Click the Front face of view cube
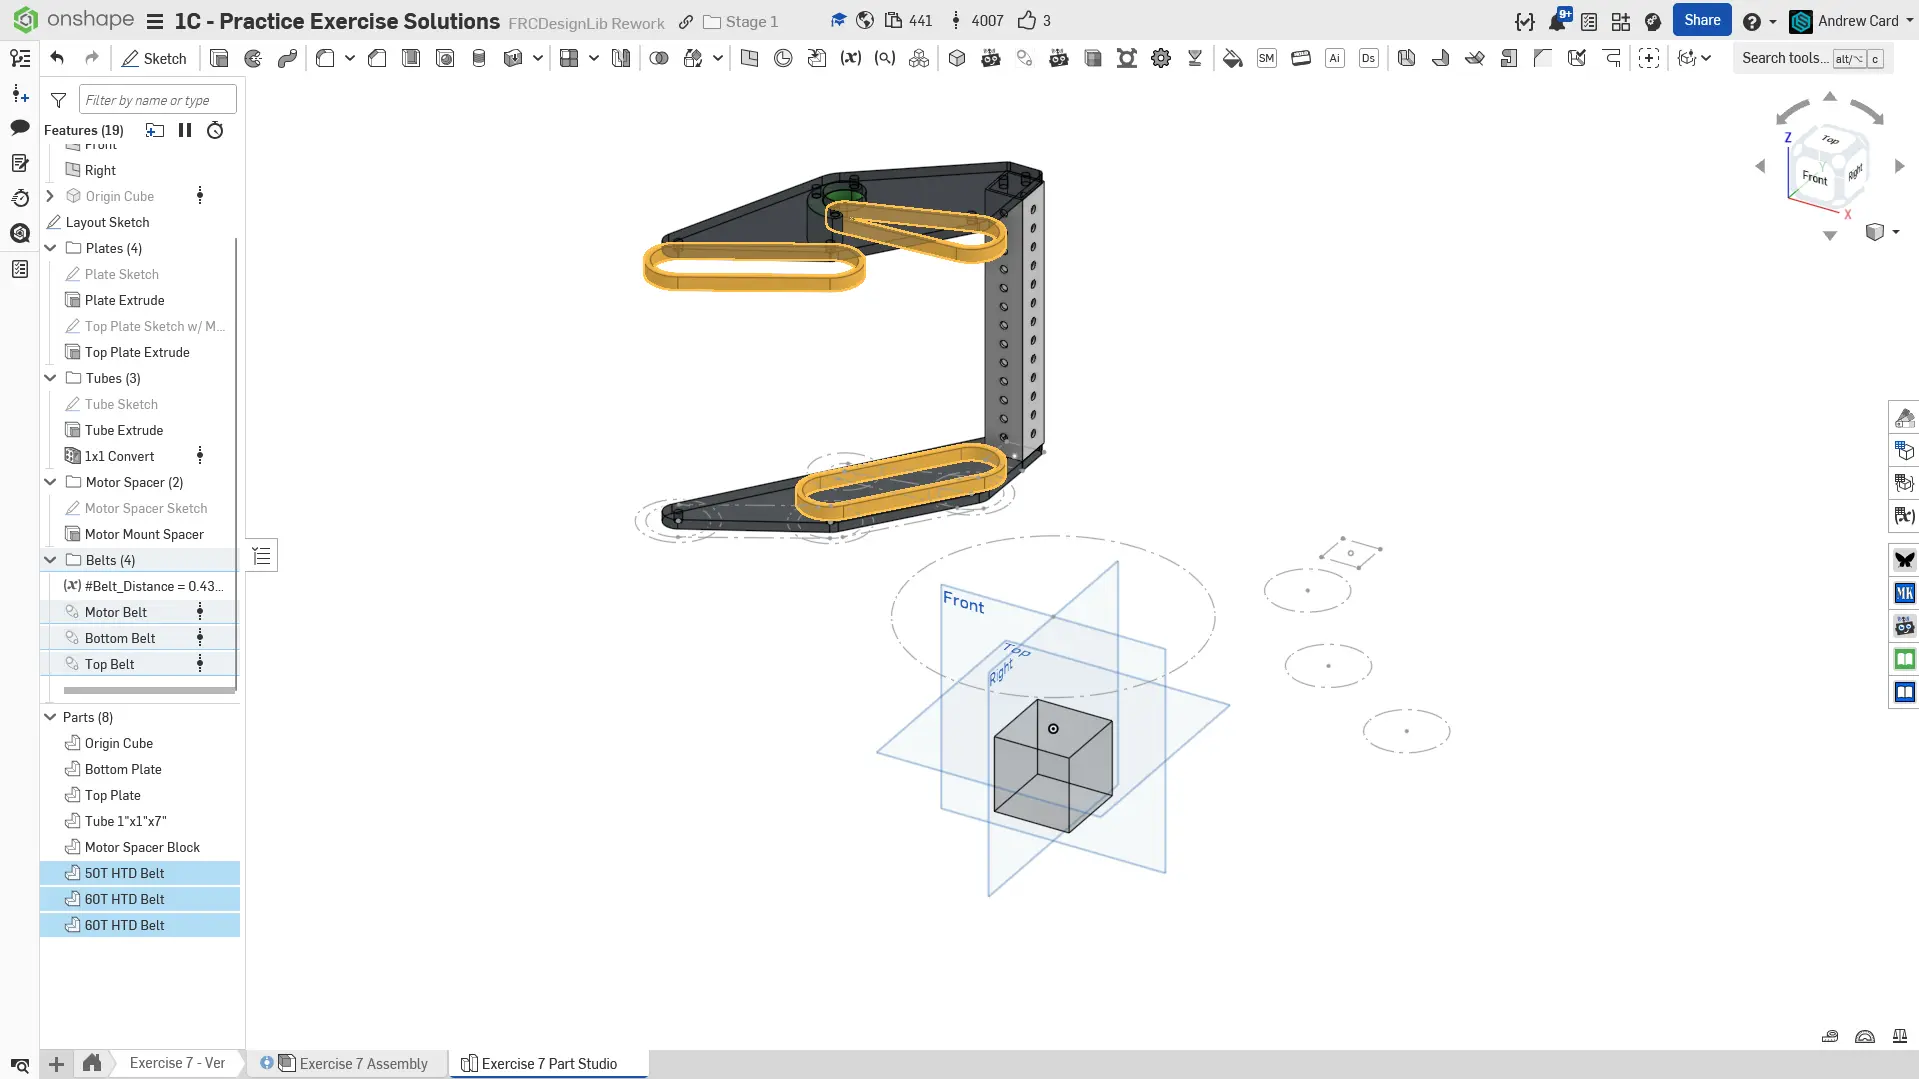 pos(1814,177)
